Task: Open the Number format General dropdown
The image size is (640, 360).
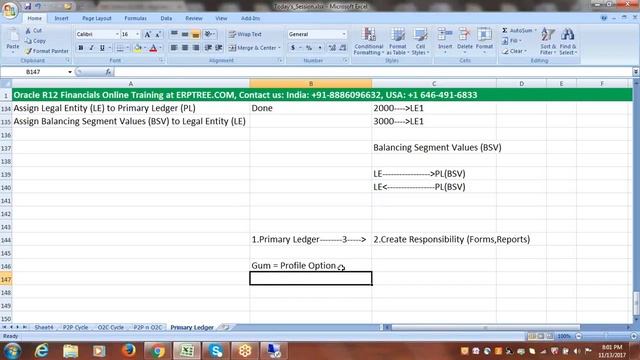Action: pyautogui.click(x=344, y=34)
